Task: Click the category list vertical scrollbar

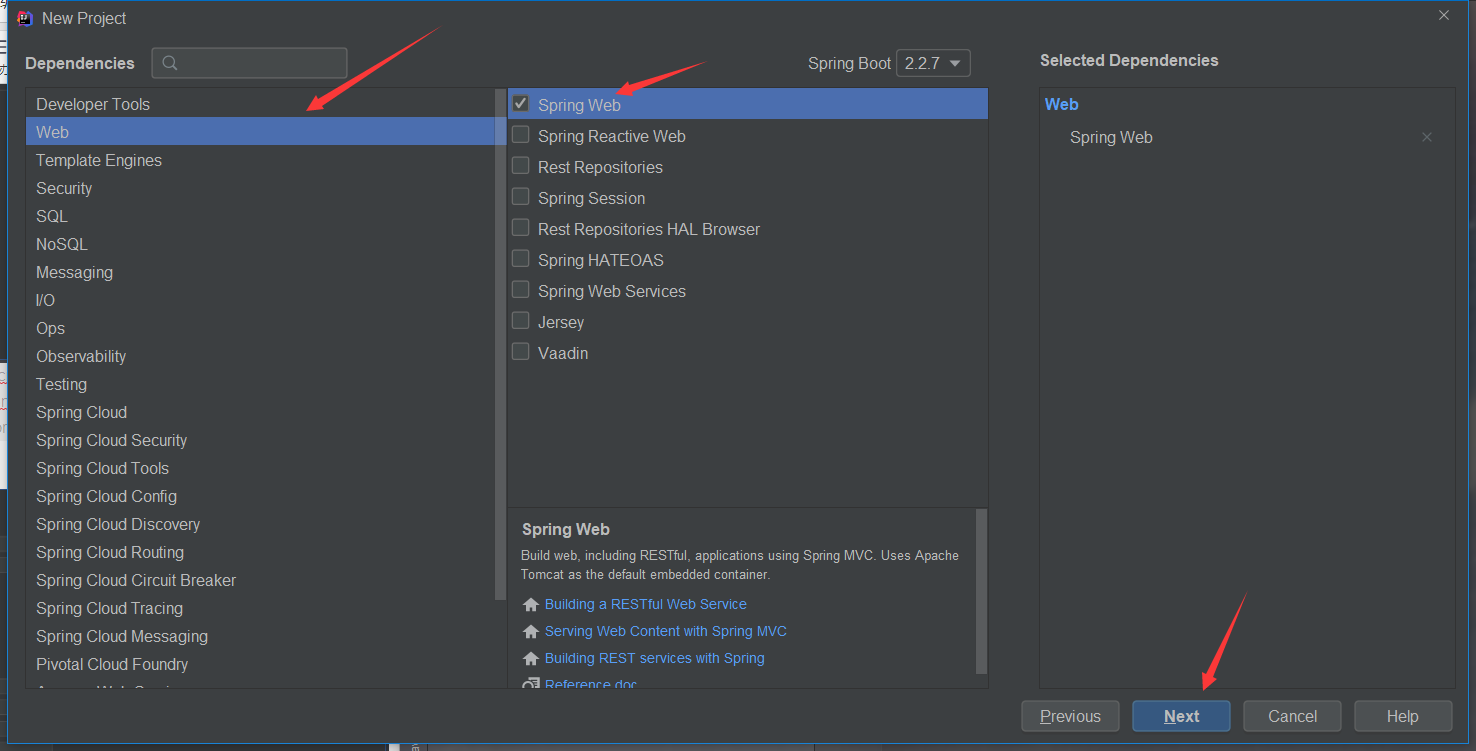Action: 501,345
